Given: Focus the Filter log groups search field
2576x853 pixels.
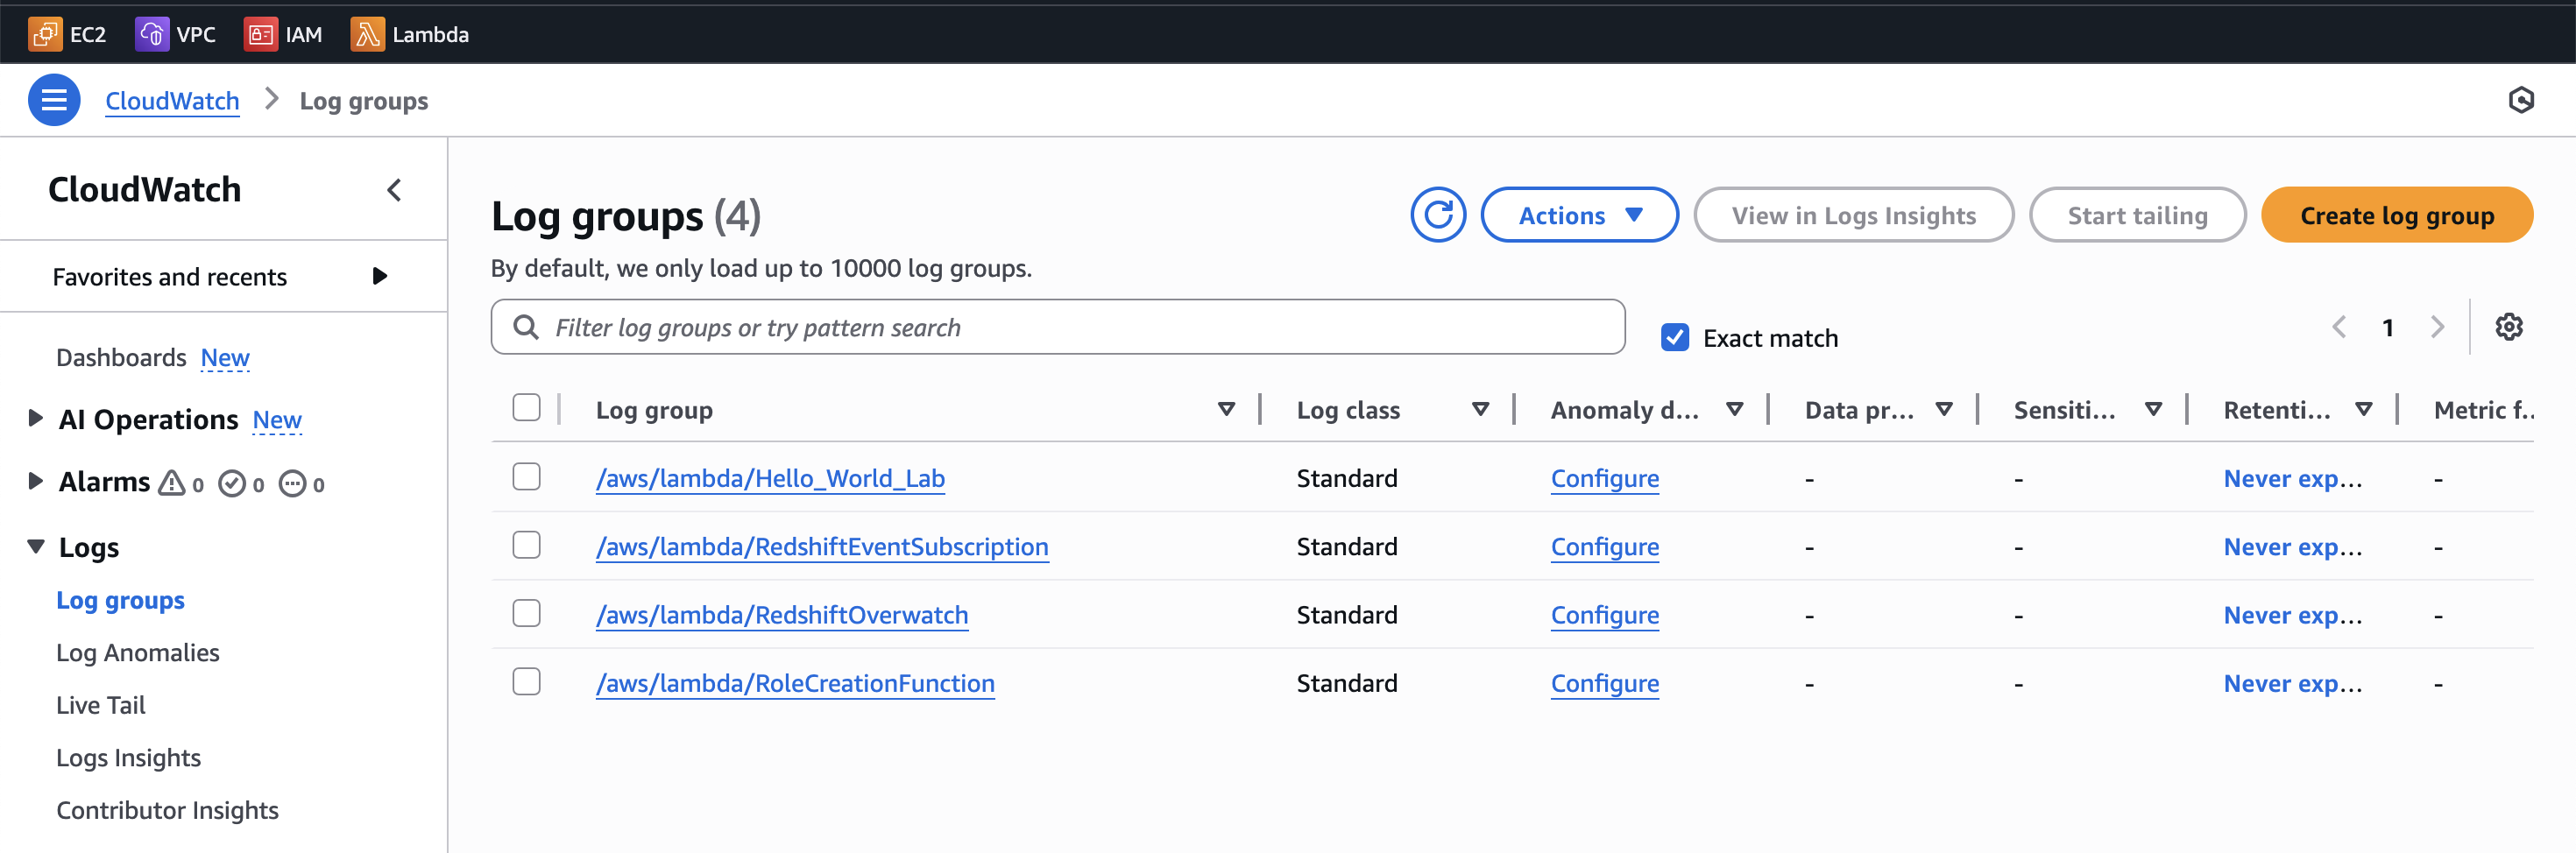Looking at the screenshot, I should 1070,327.
